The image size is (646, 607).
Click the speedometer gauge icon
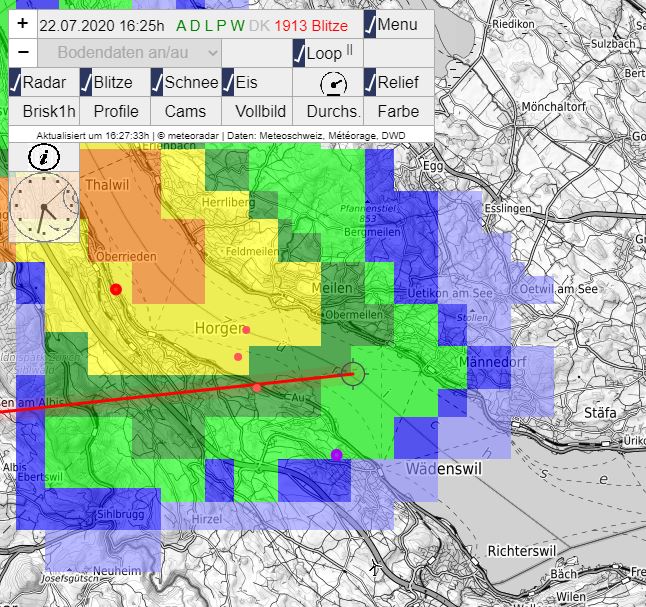tap(333, 84)
